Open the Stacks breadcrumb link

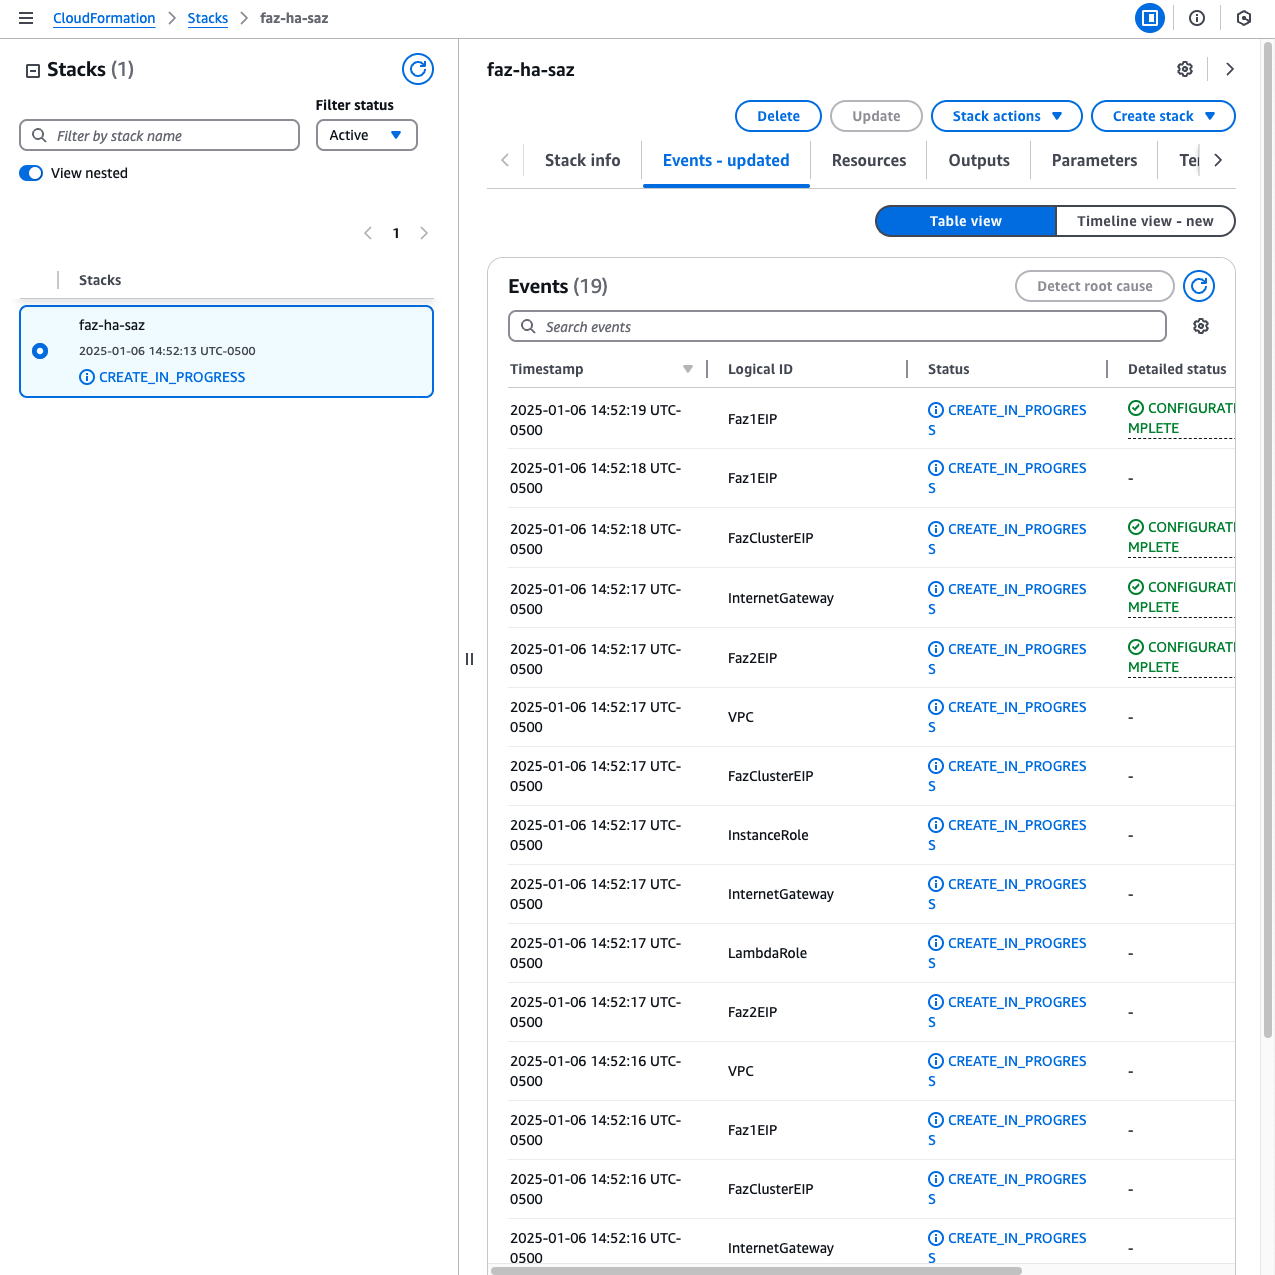coord(208,18)
